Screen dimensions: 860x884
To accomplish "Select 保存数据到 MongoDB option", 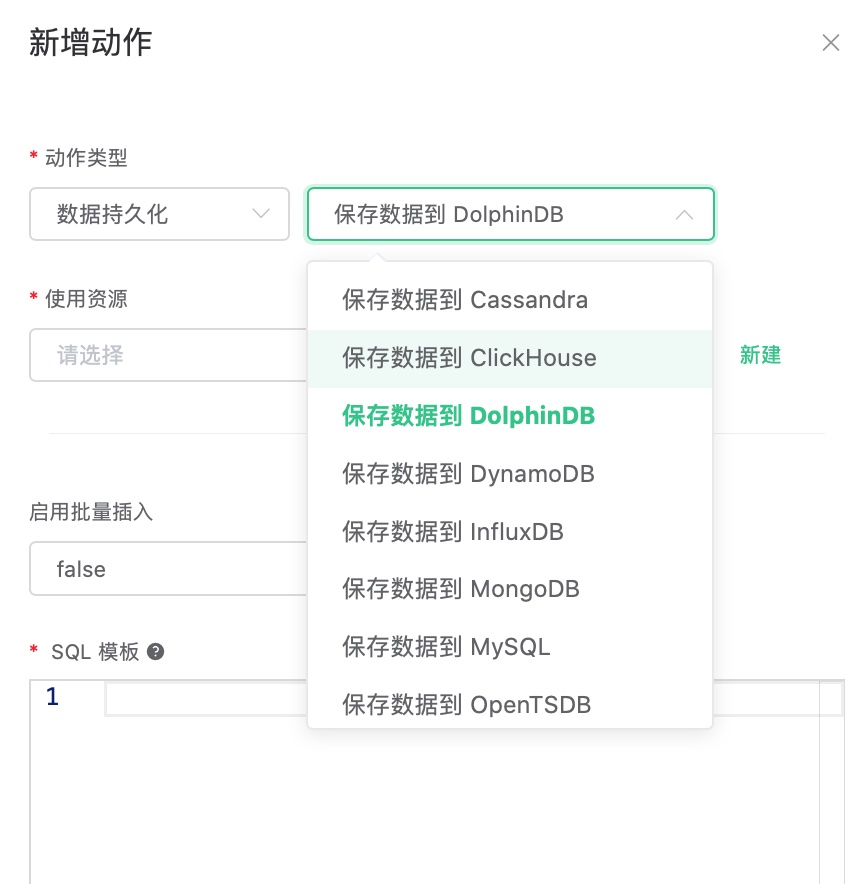I will click(x=461, y=590).
